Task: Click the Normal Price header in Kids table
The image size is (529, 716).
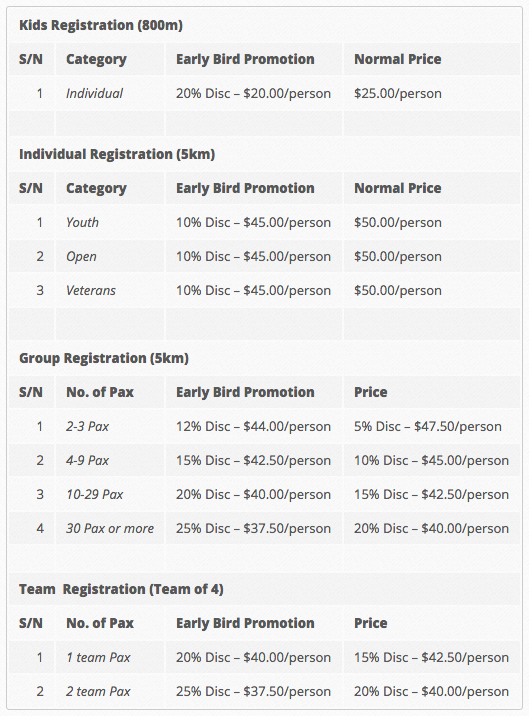Action: (398, 59)
